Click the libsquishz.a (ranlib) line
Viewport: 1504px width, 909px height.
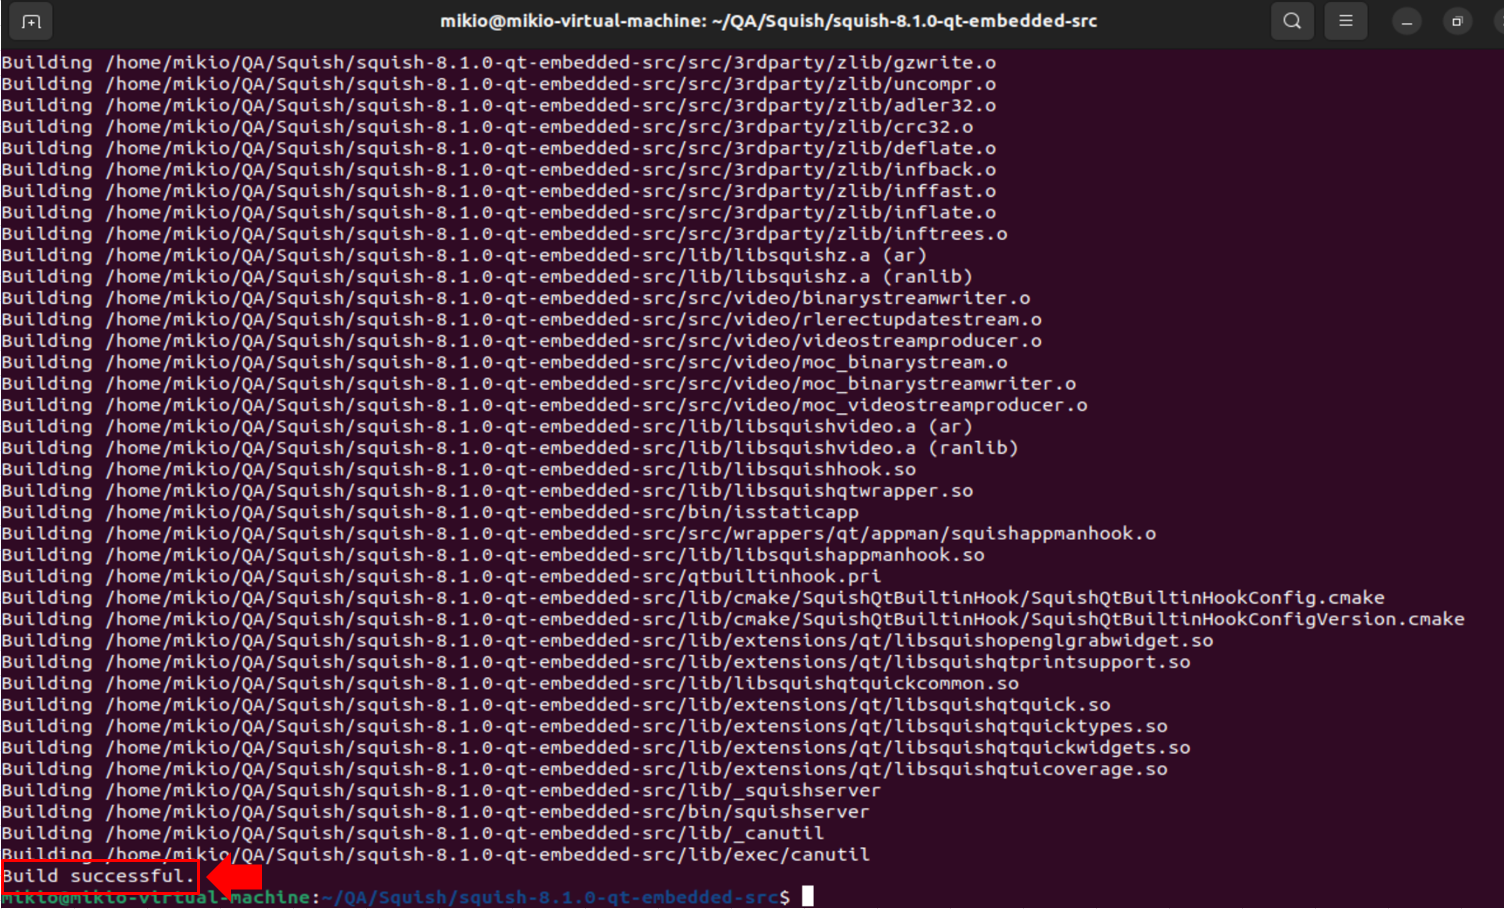487,277
